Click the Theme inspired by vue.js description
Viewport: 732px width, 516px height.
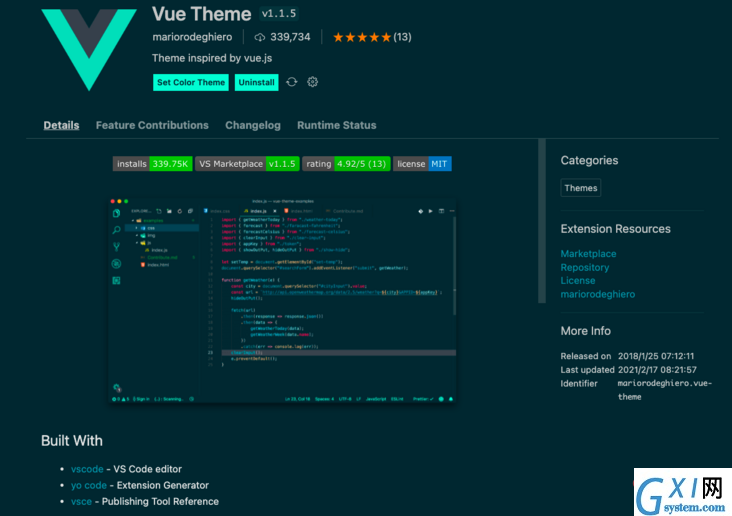pos(212,58)
